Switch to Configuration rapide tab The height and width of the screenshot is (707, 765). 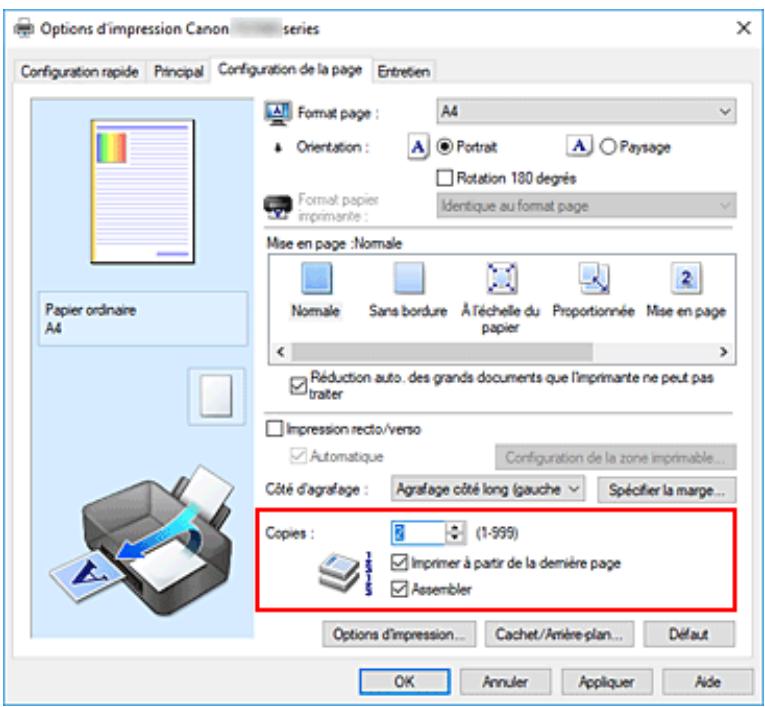[80, 72]
